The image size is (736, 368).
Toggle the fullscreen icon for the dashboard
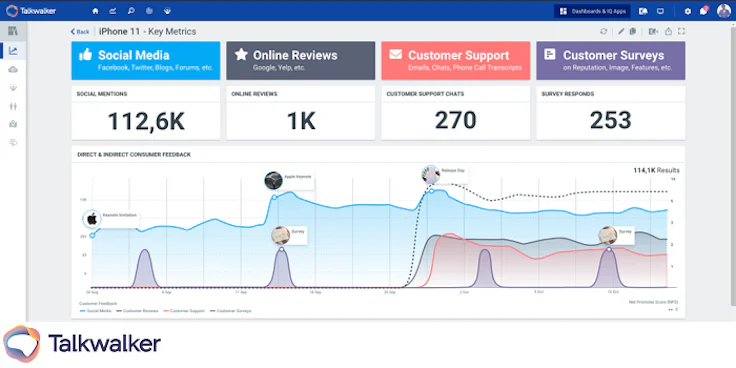click(682, 31)
